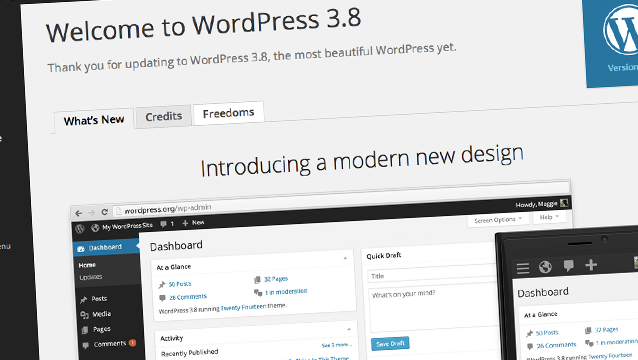Open Media in the sidebar

coord(96,314)
